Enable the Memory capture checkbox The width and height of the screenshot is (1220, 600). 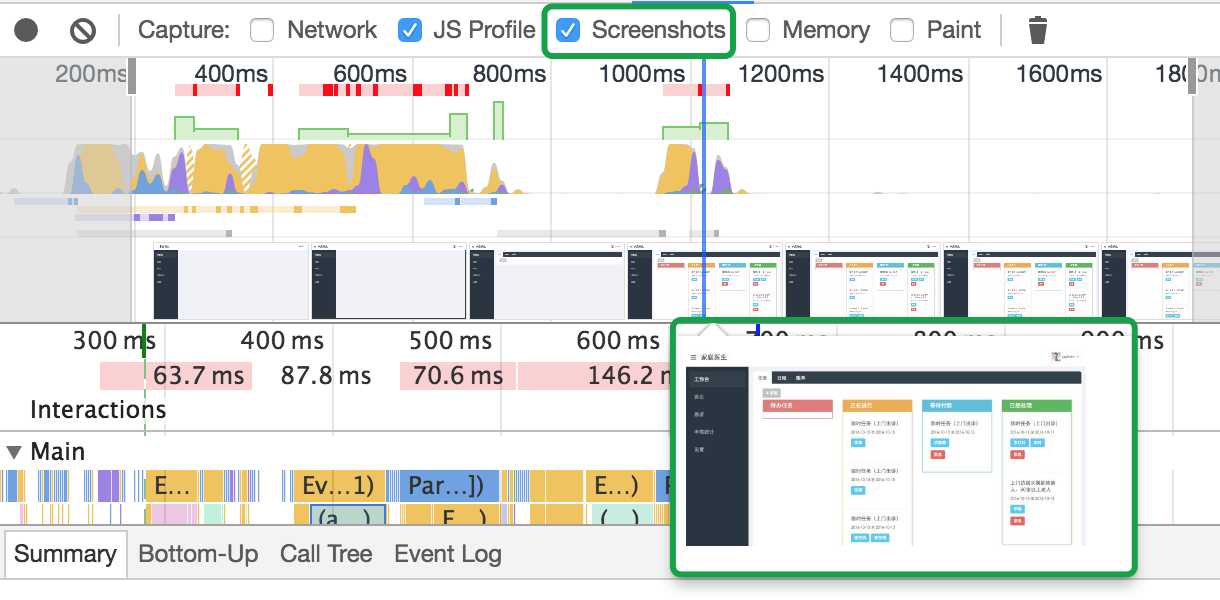click(758, 30)
